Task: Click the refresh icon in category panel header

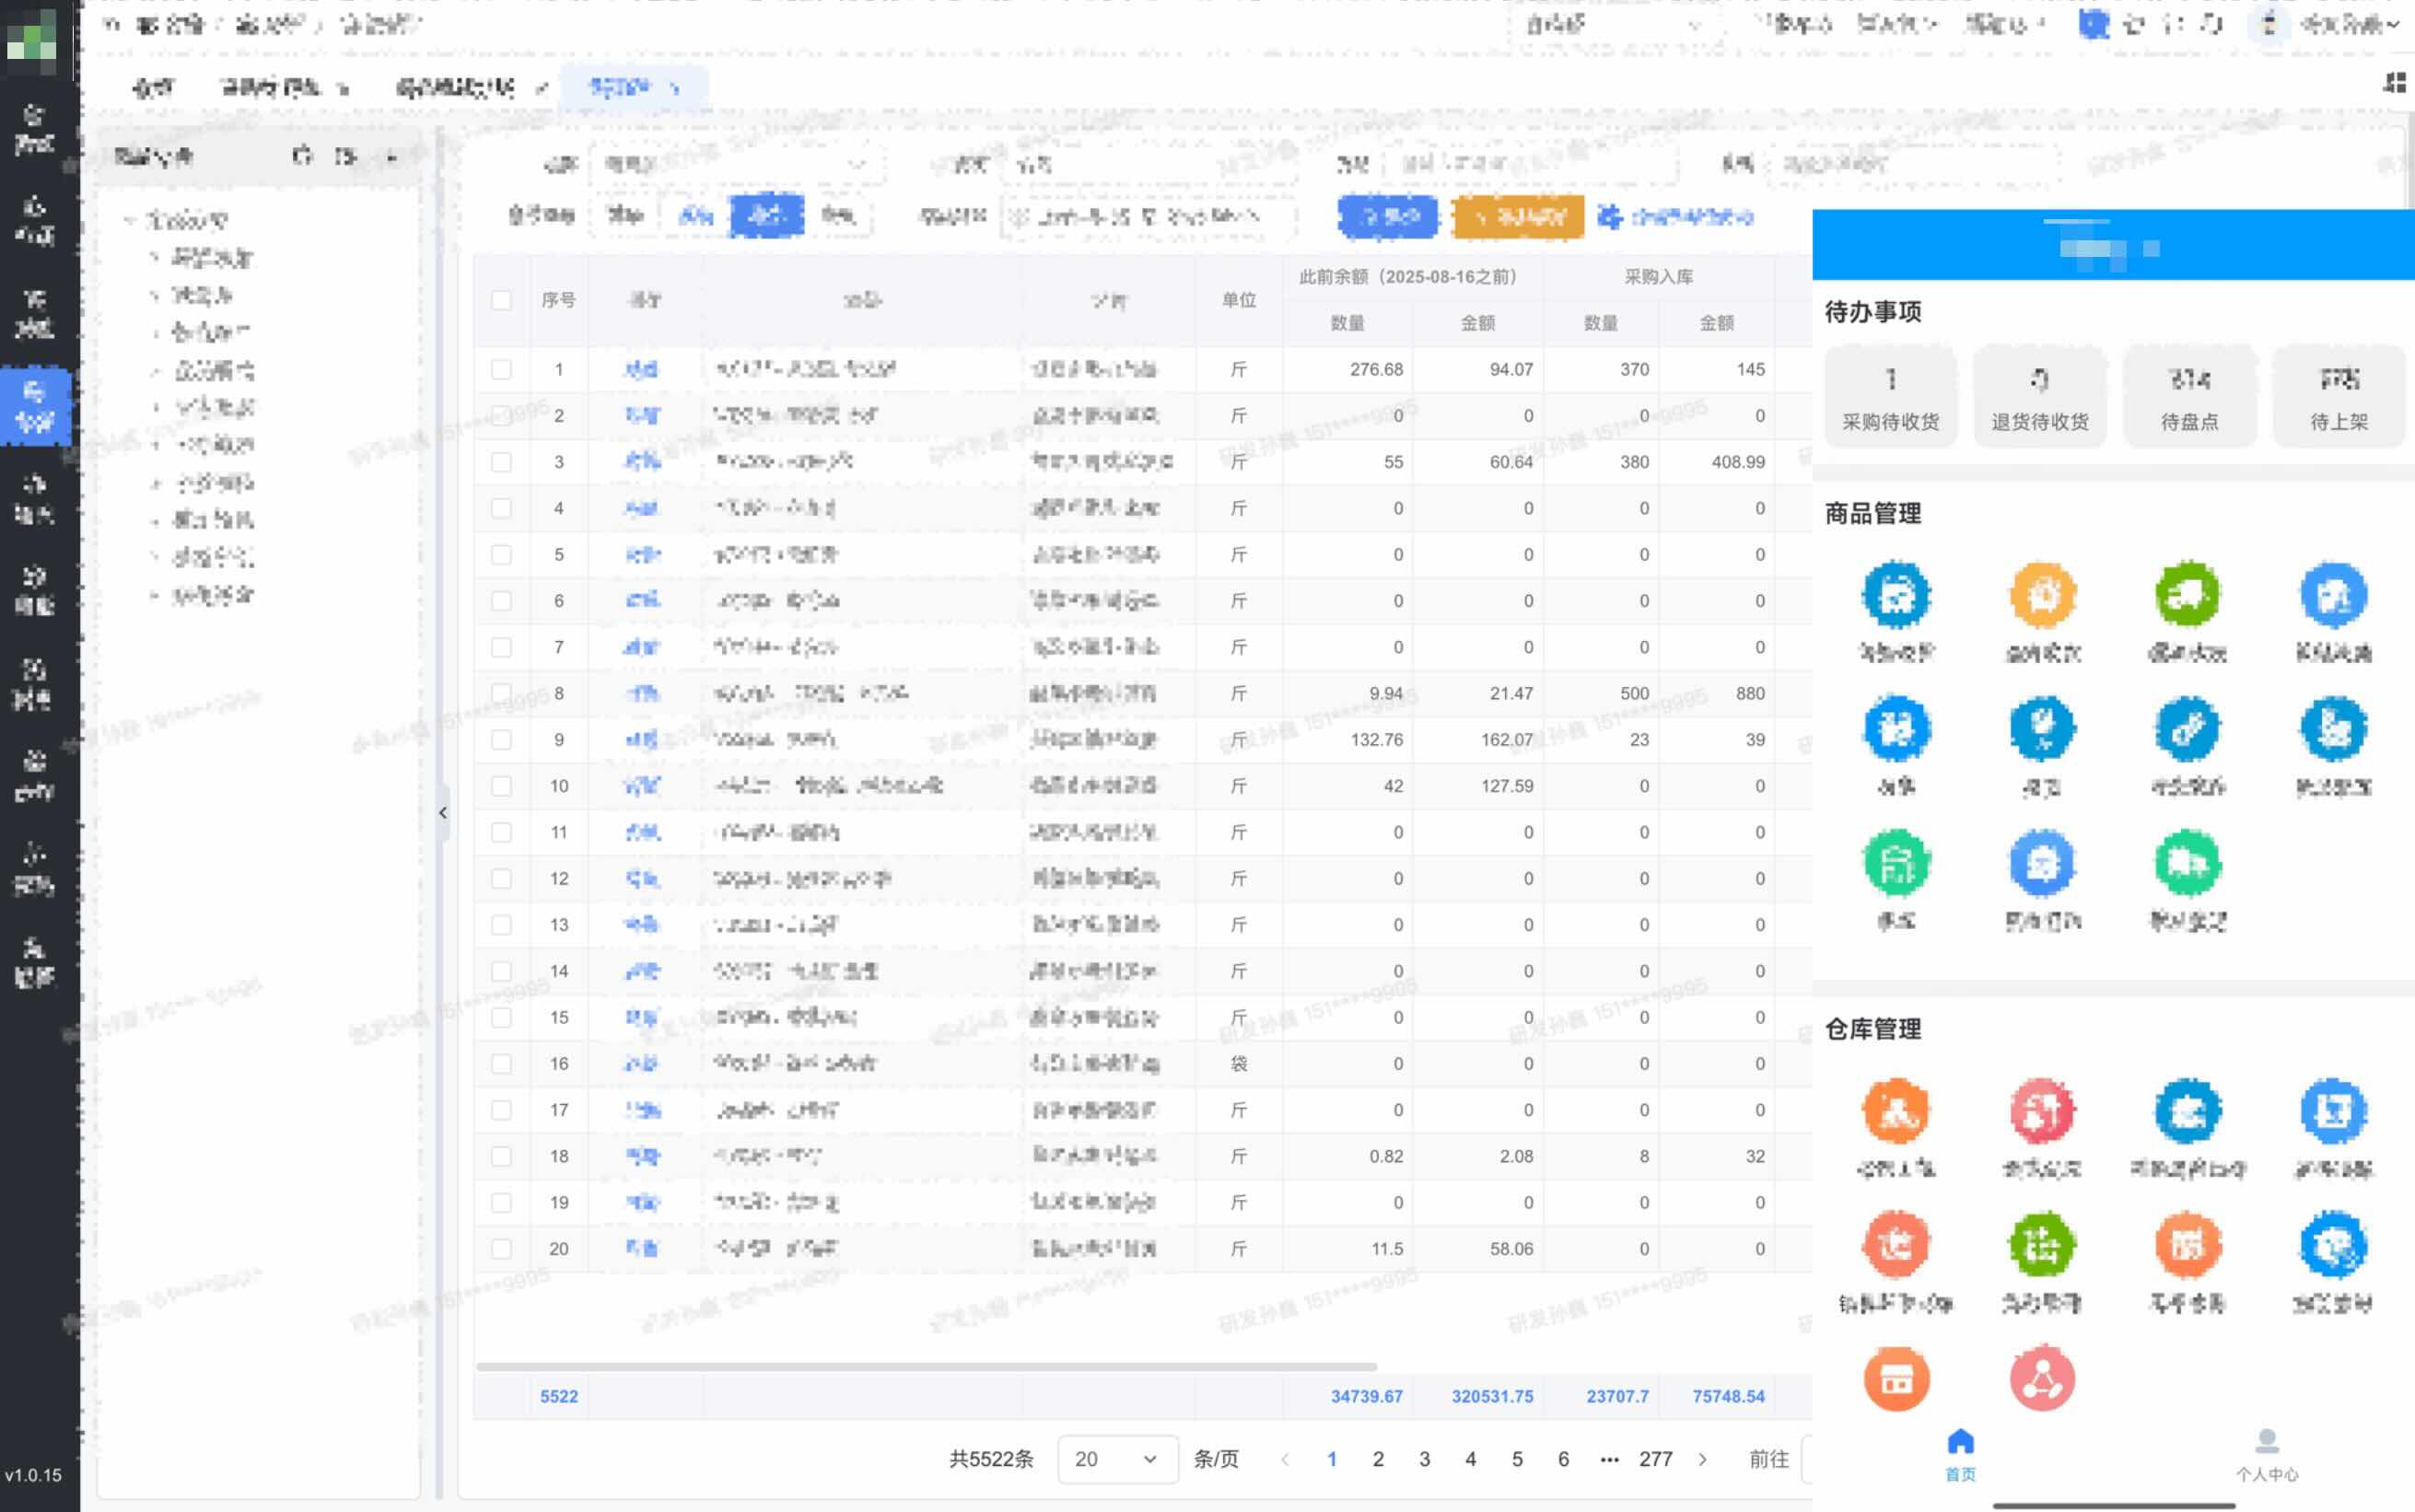Action: point(302,156)
